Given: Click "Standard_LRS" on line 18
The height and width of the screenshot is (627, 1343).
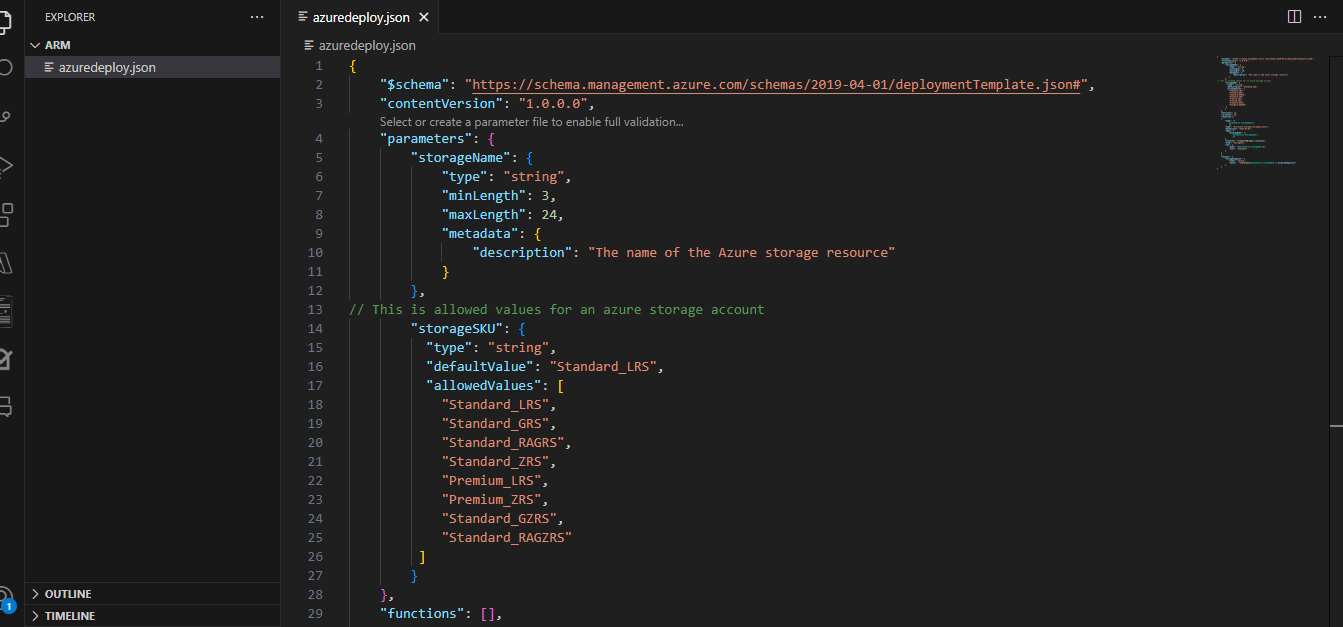Looking at the screenshot, I should 495,405.
